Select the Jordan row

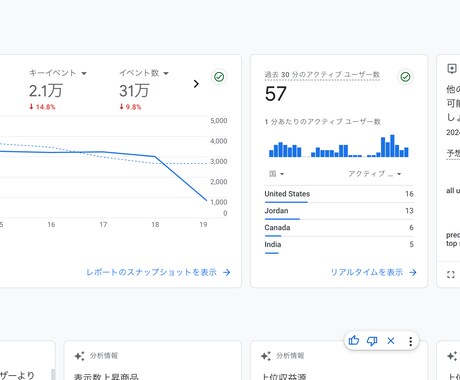pyautogui.click(x=339, y=211)
